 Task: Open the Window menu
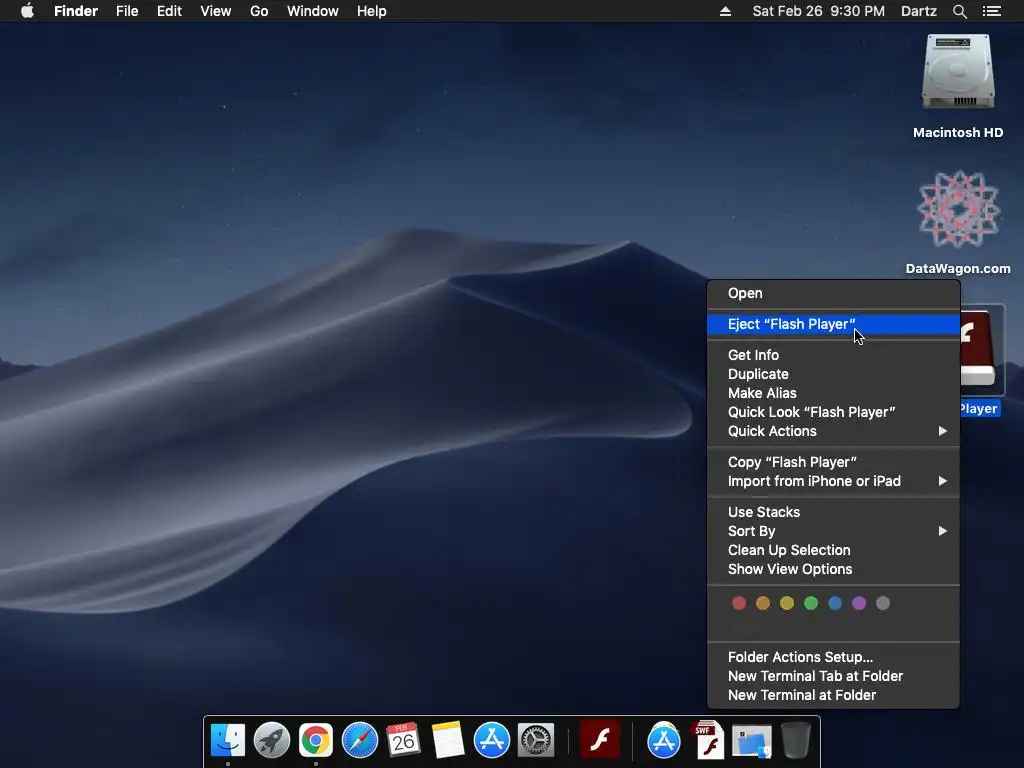click(x=313, y=11)
